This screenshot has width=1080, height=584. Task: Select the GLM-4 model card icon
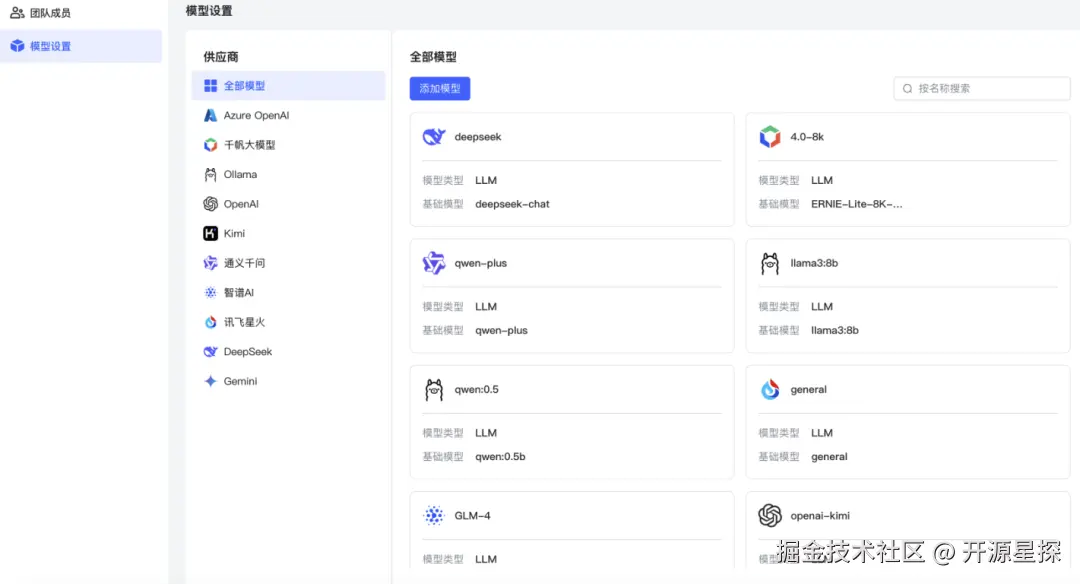pos(433,515)
